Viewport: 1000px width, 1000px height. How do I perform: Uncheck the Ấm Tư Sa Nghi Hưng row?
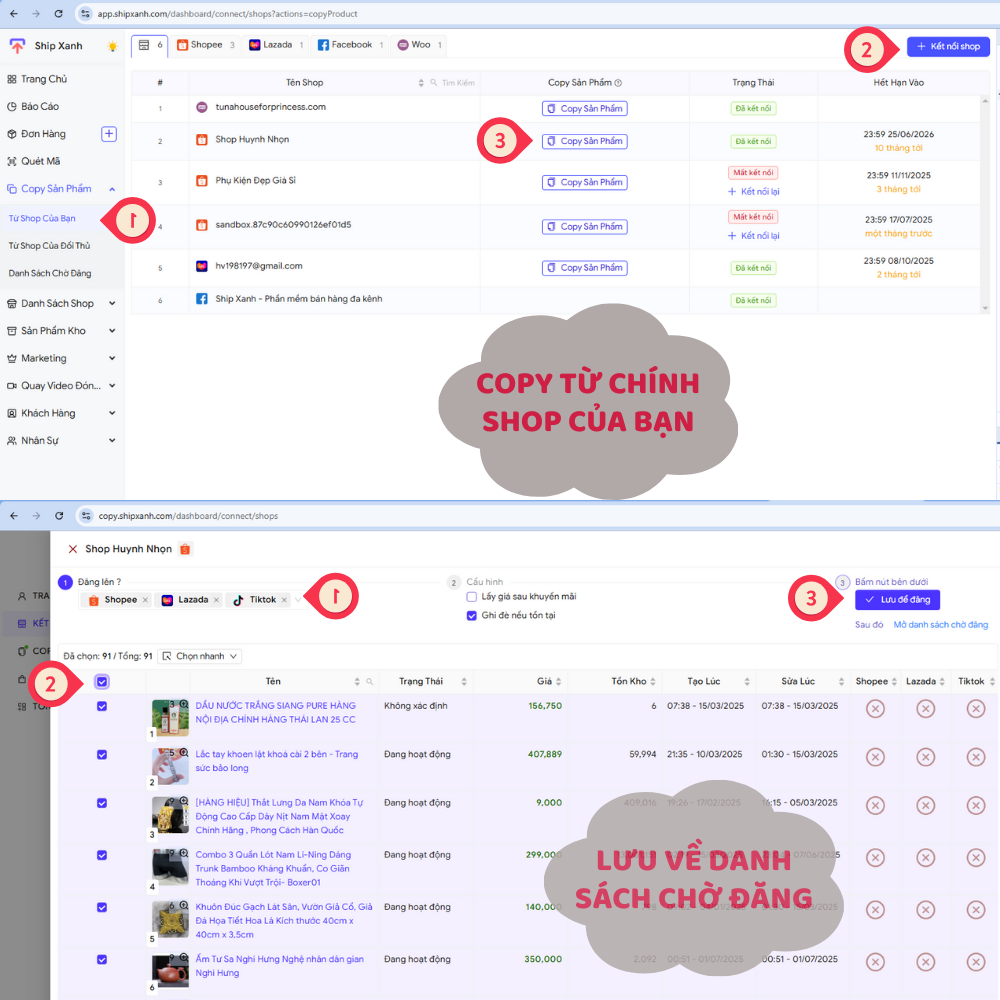102,960
